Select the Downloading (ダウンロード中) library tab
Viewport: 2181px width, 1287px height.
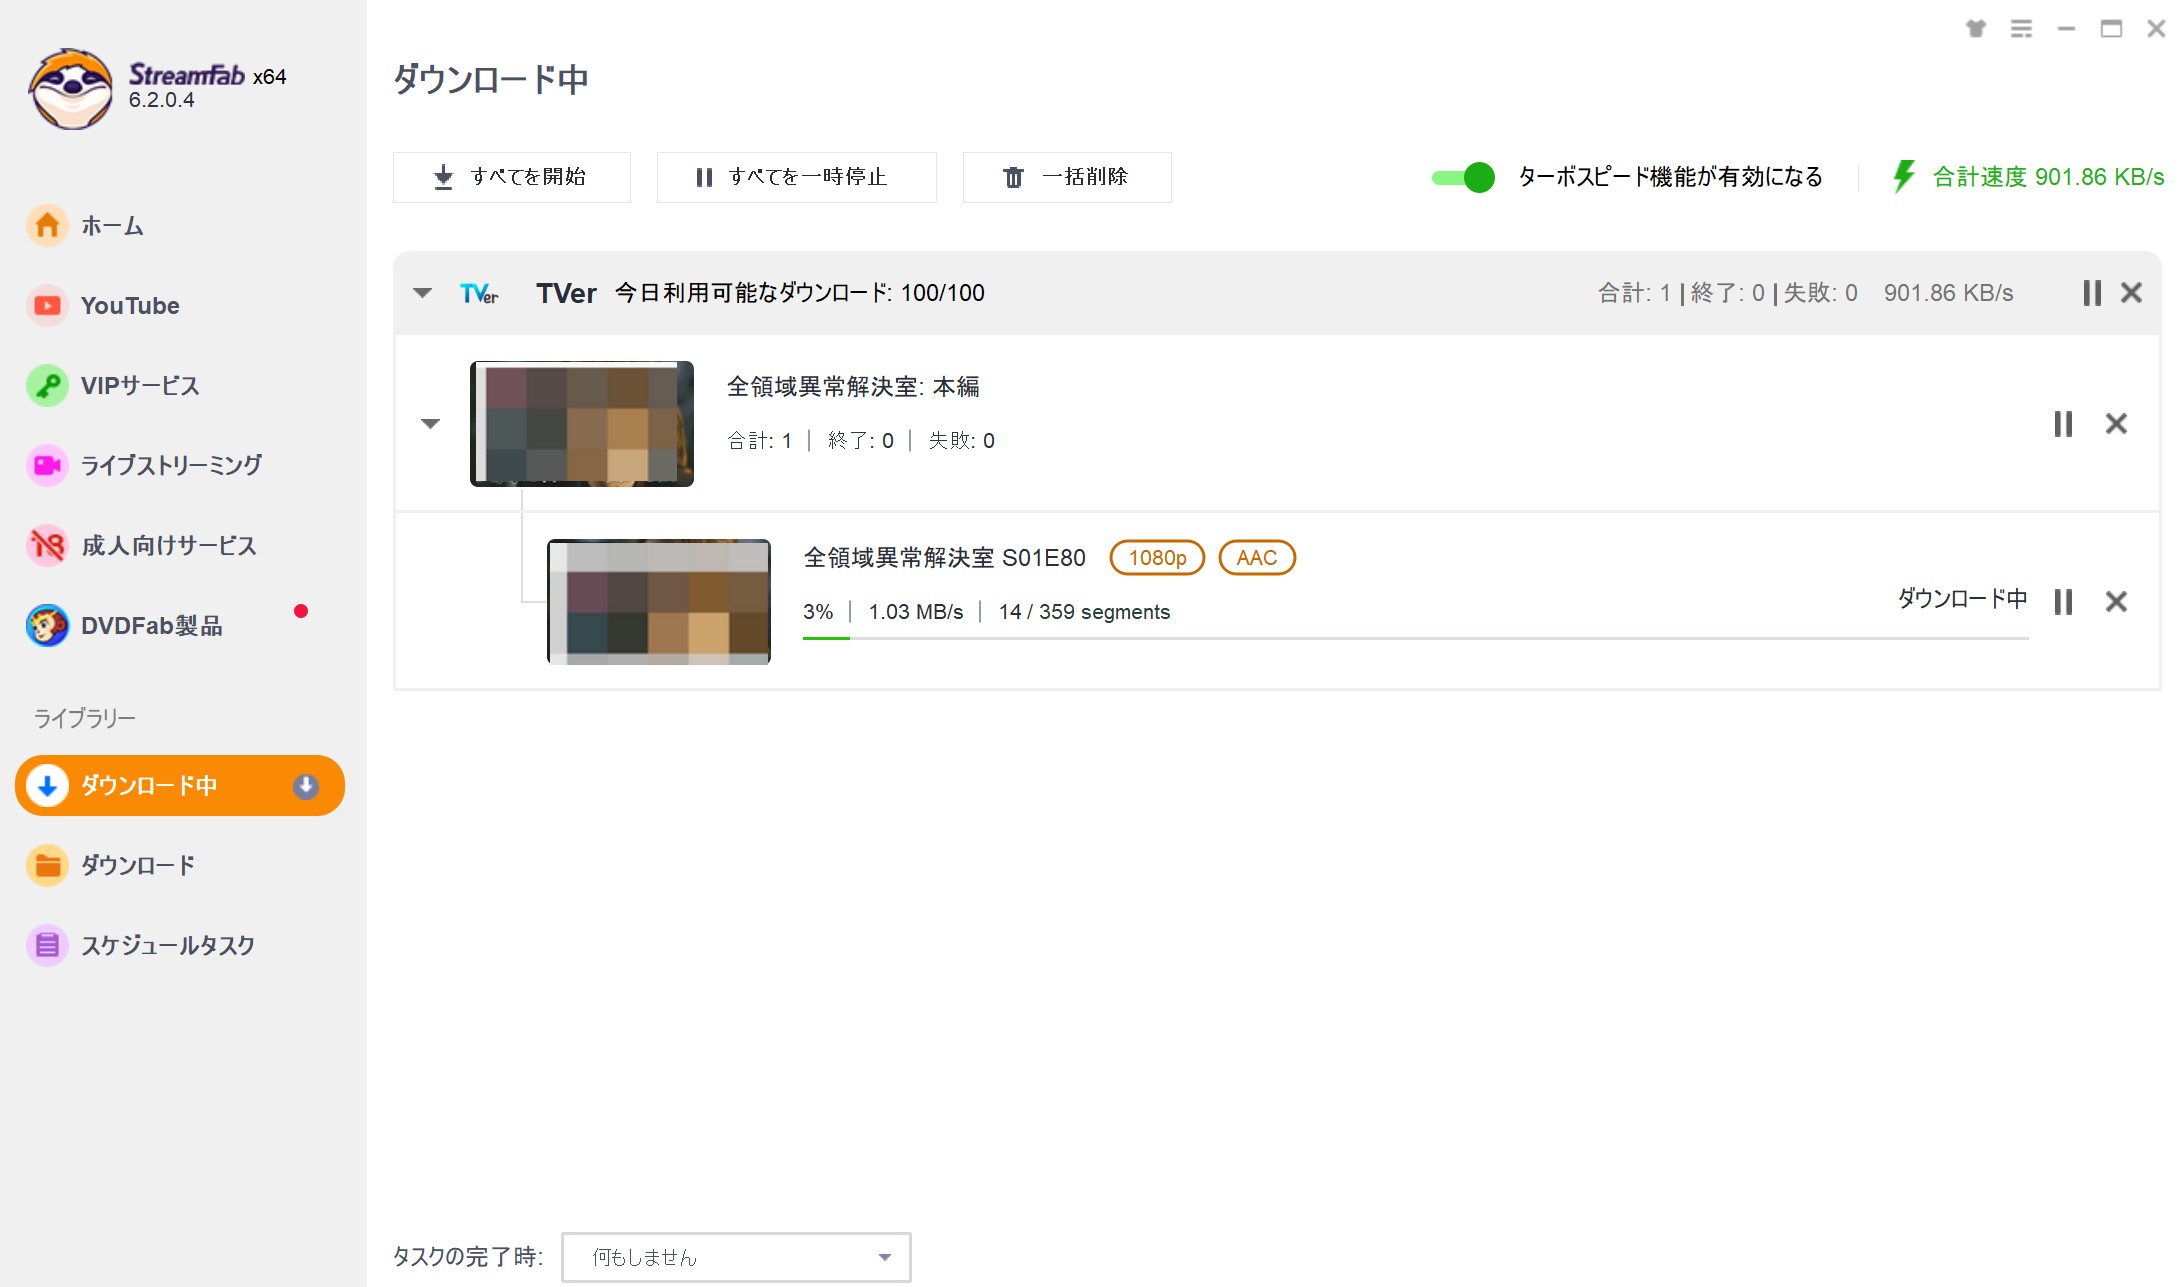(x=180, y=786)
